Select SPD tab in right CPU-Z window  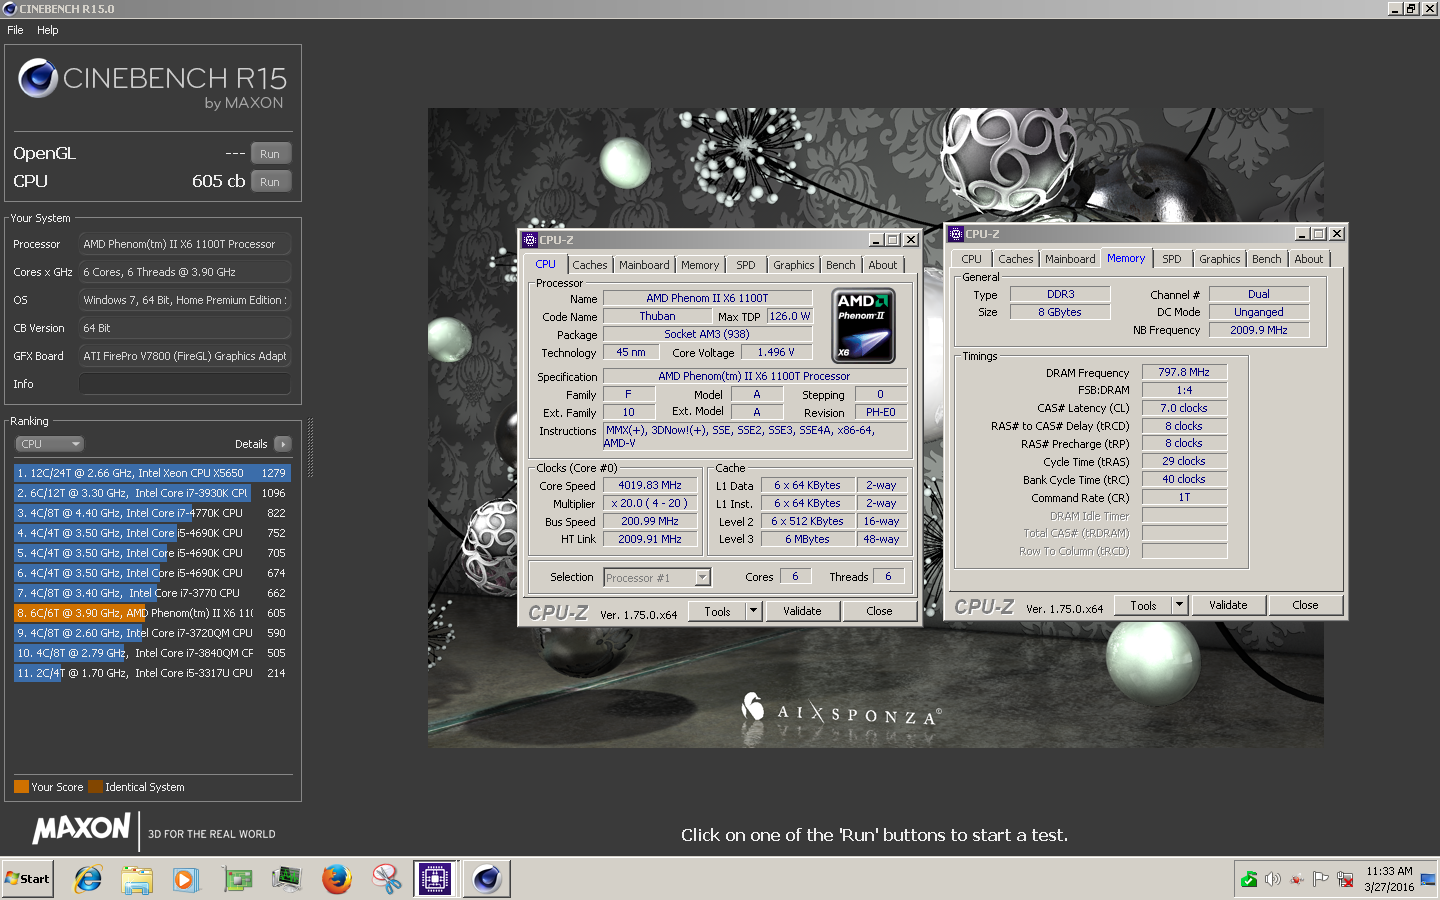pos(1172,259)
